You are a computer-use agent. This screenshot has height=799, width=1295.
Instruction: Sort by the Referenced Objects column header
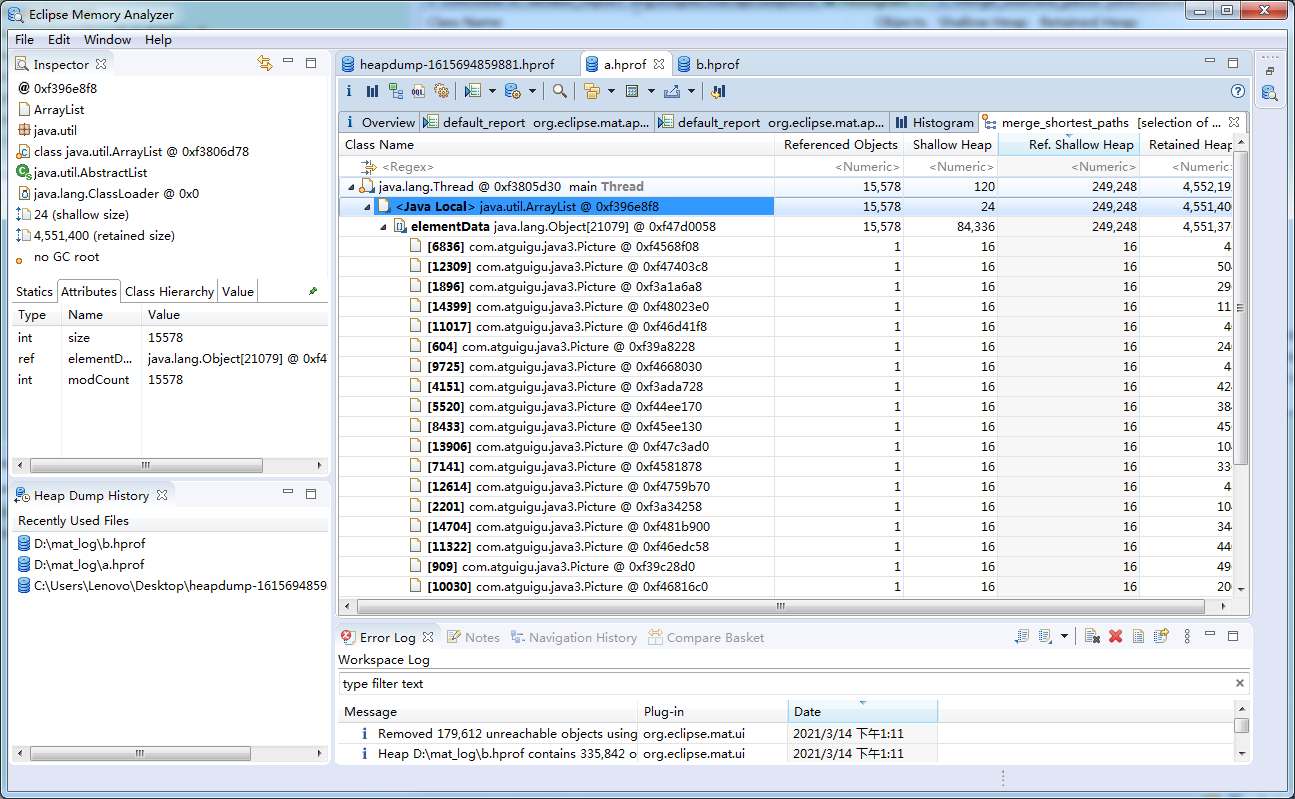click(x=840, y=145)
